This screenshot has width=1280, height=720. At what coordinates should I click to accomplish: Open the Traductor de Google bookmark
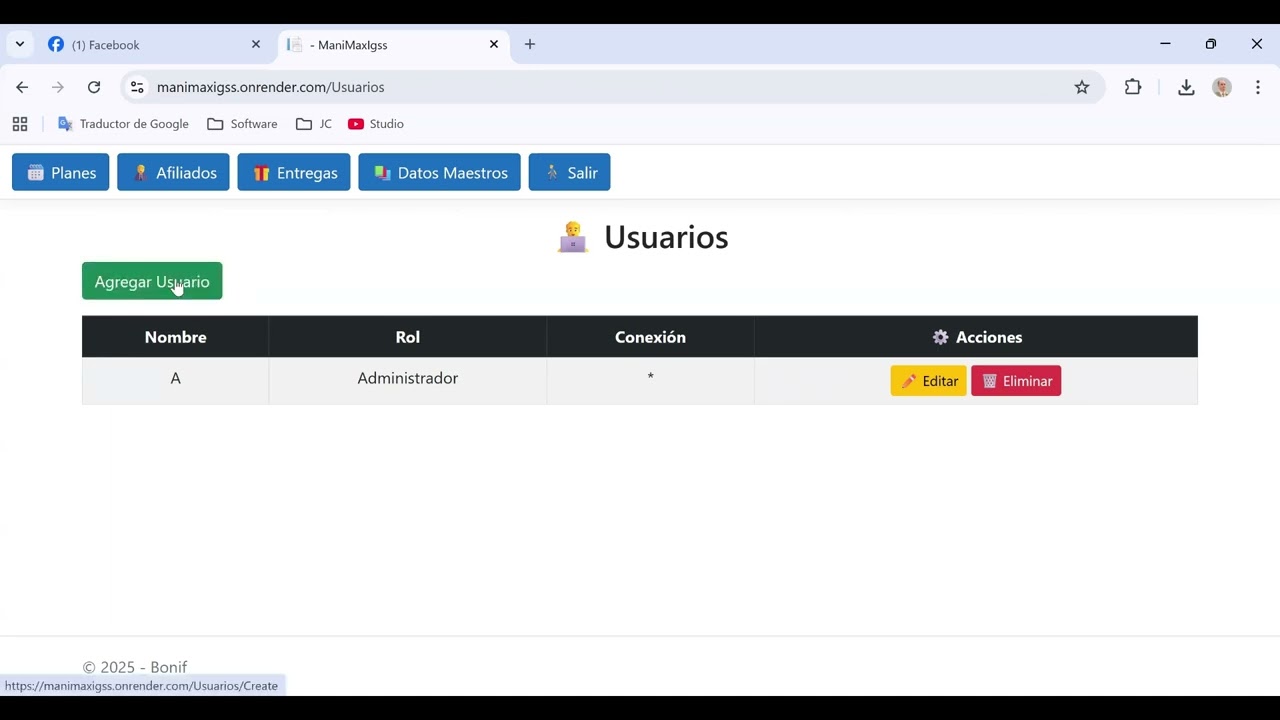point(123,124)
